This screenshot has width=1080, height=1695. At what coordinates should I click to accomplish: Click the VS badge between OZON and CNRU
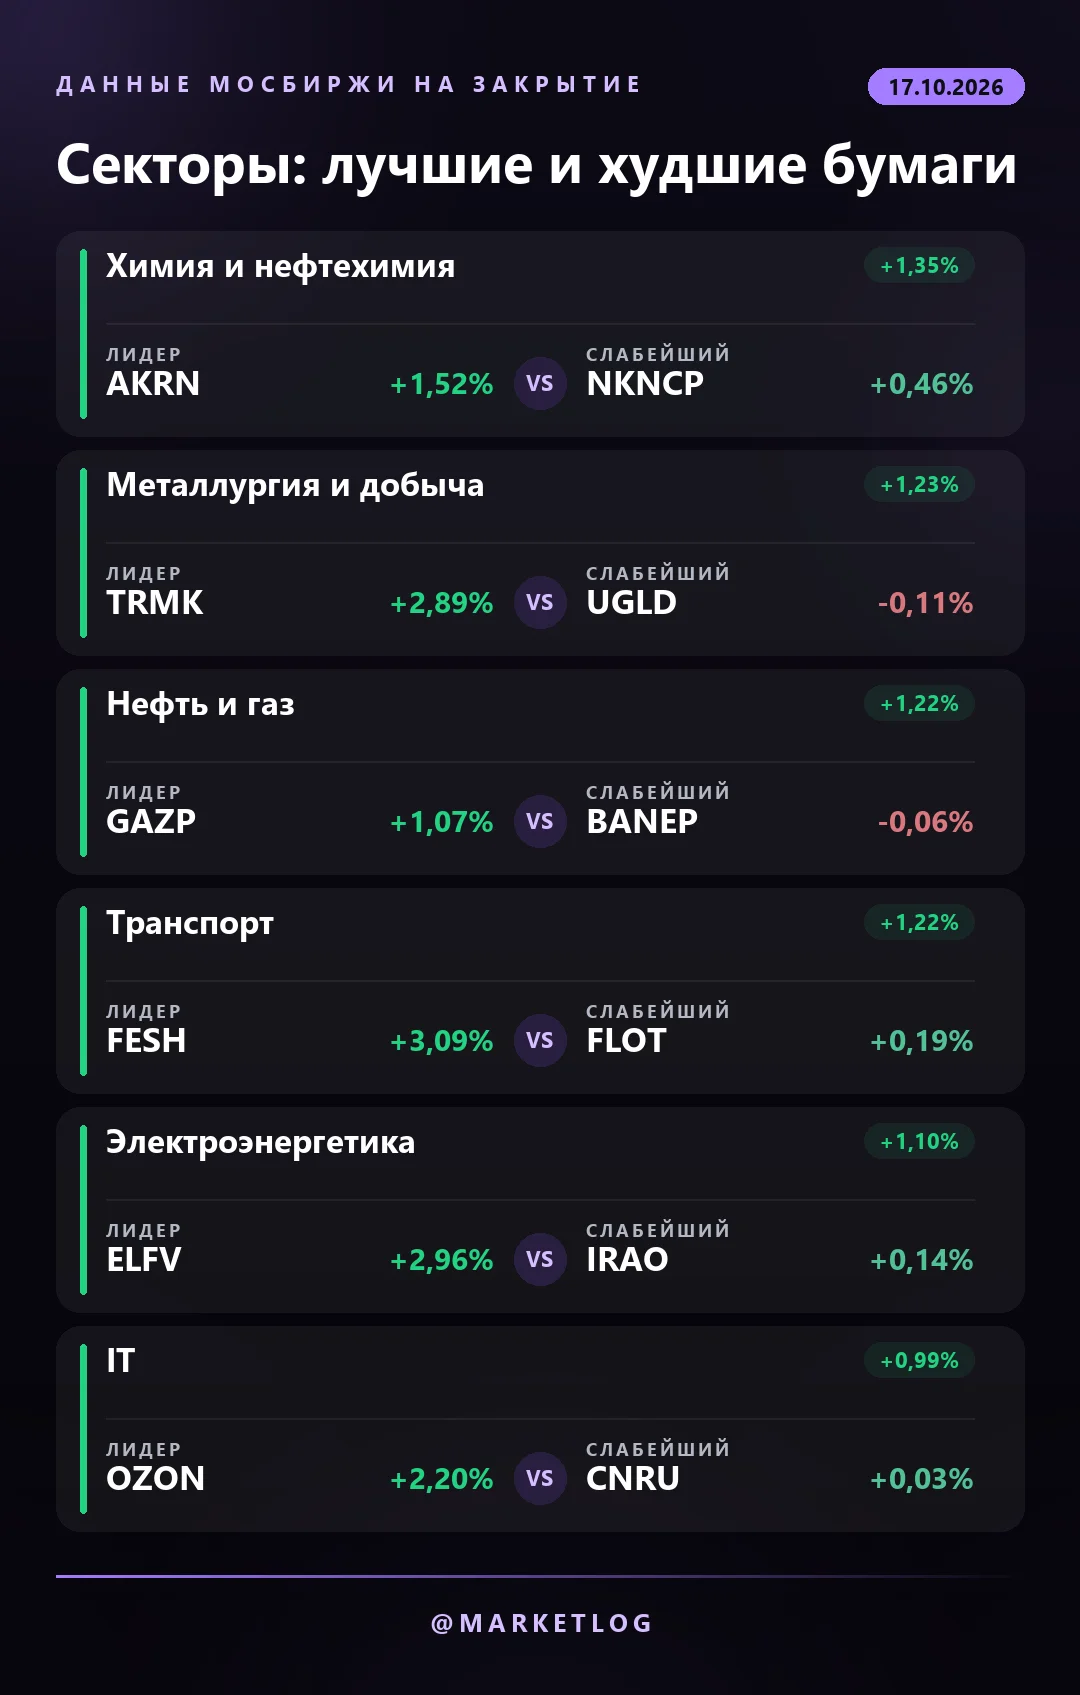tap(540, 1478)
